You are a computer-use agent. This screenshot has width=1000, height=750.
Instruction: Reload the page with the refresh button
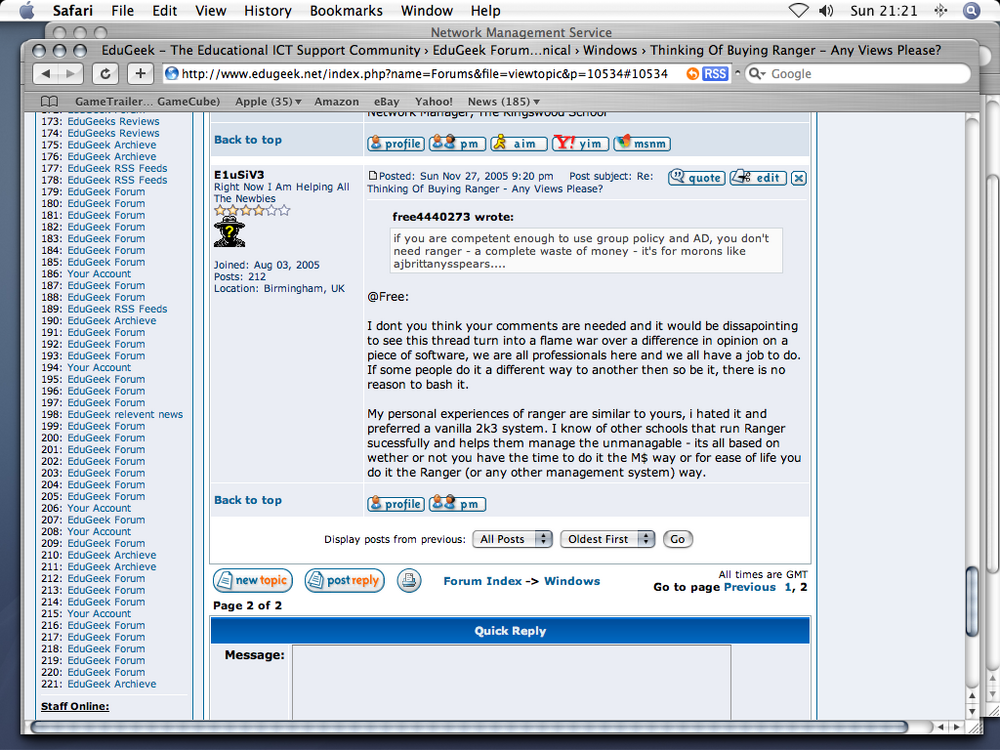[105, 74]
